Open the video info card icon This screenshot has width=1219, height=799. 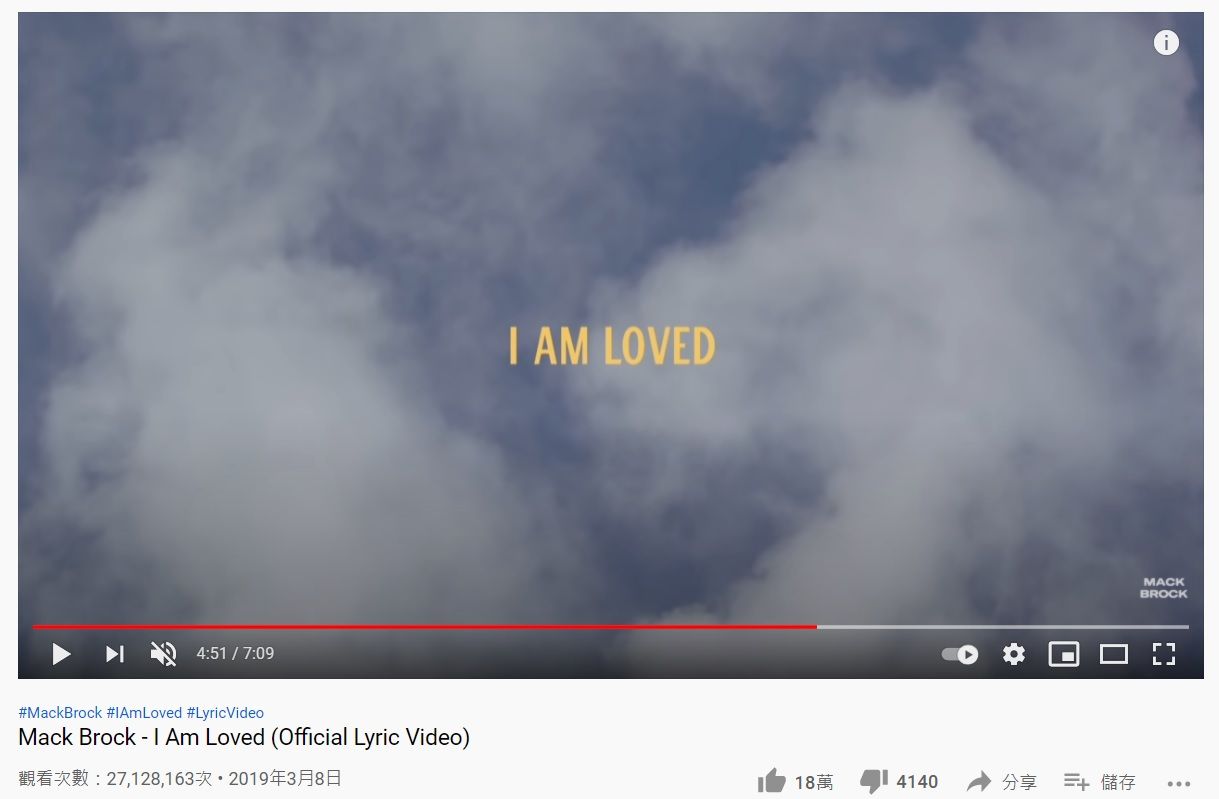coord(1166,43)
